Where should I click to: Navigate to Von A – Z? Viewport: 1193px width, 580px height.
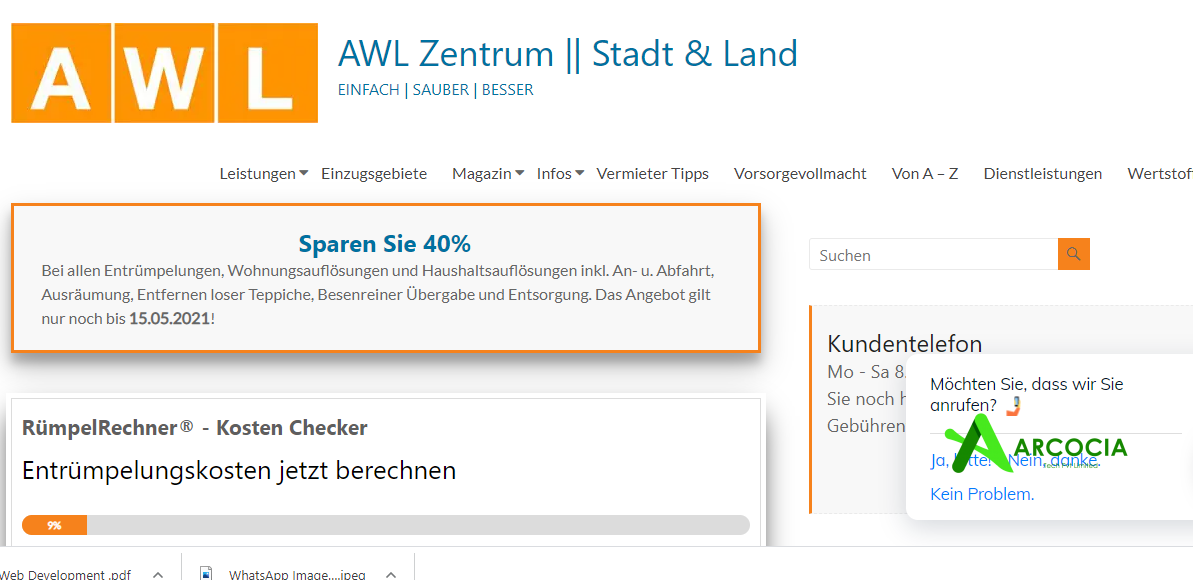(924, 173)
